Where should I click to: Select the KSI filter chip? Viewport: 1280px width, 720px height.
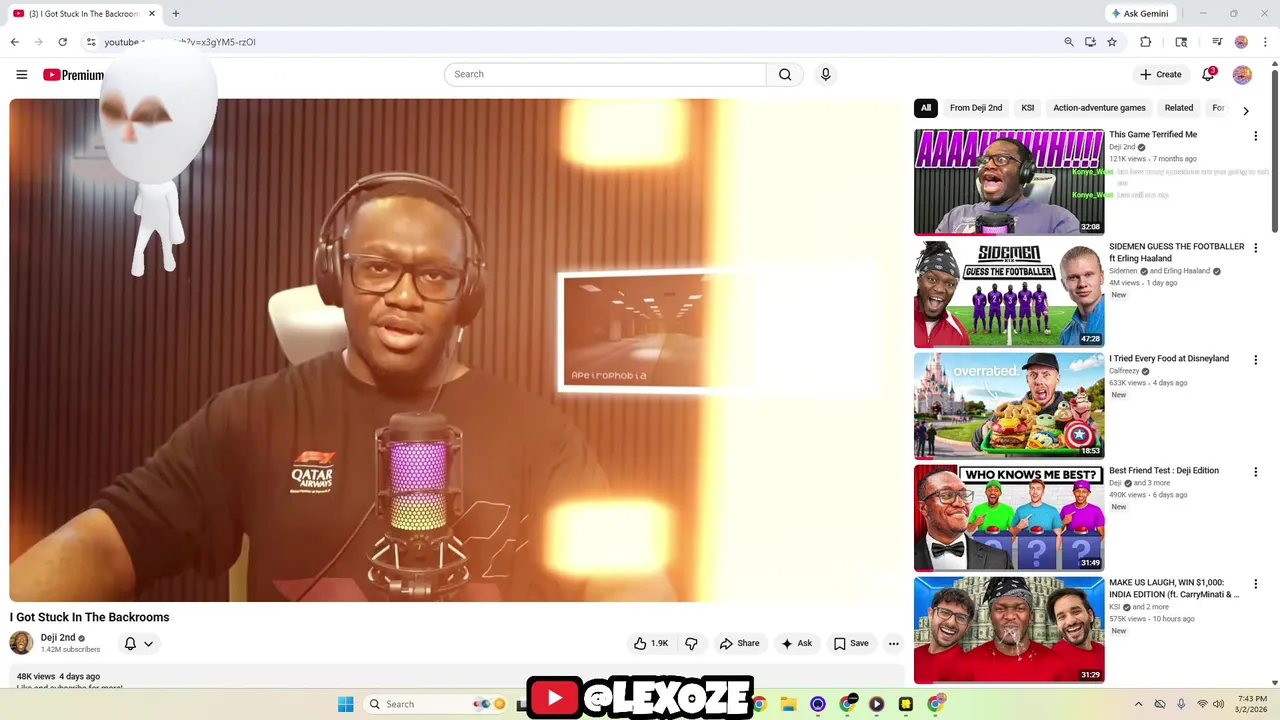pos(1028,108)
